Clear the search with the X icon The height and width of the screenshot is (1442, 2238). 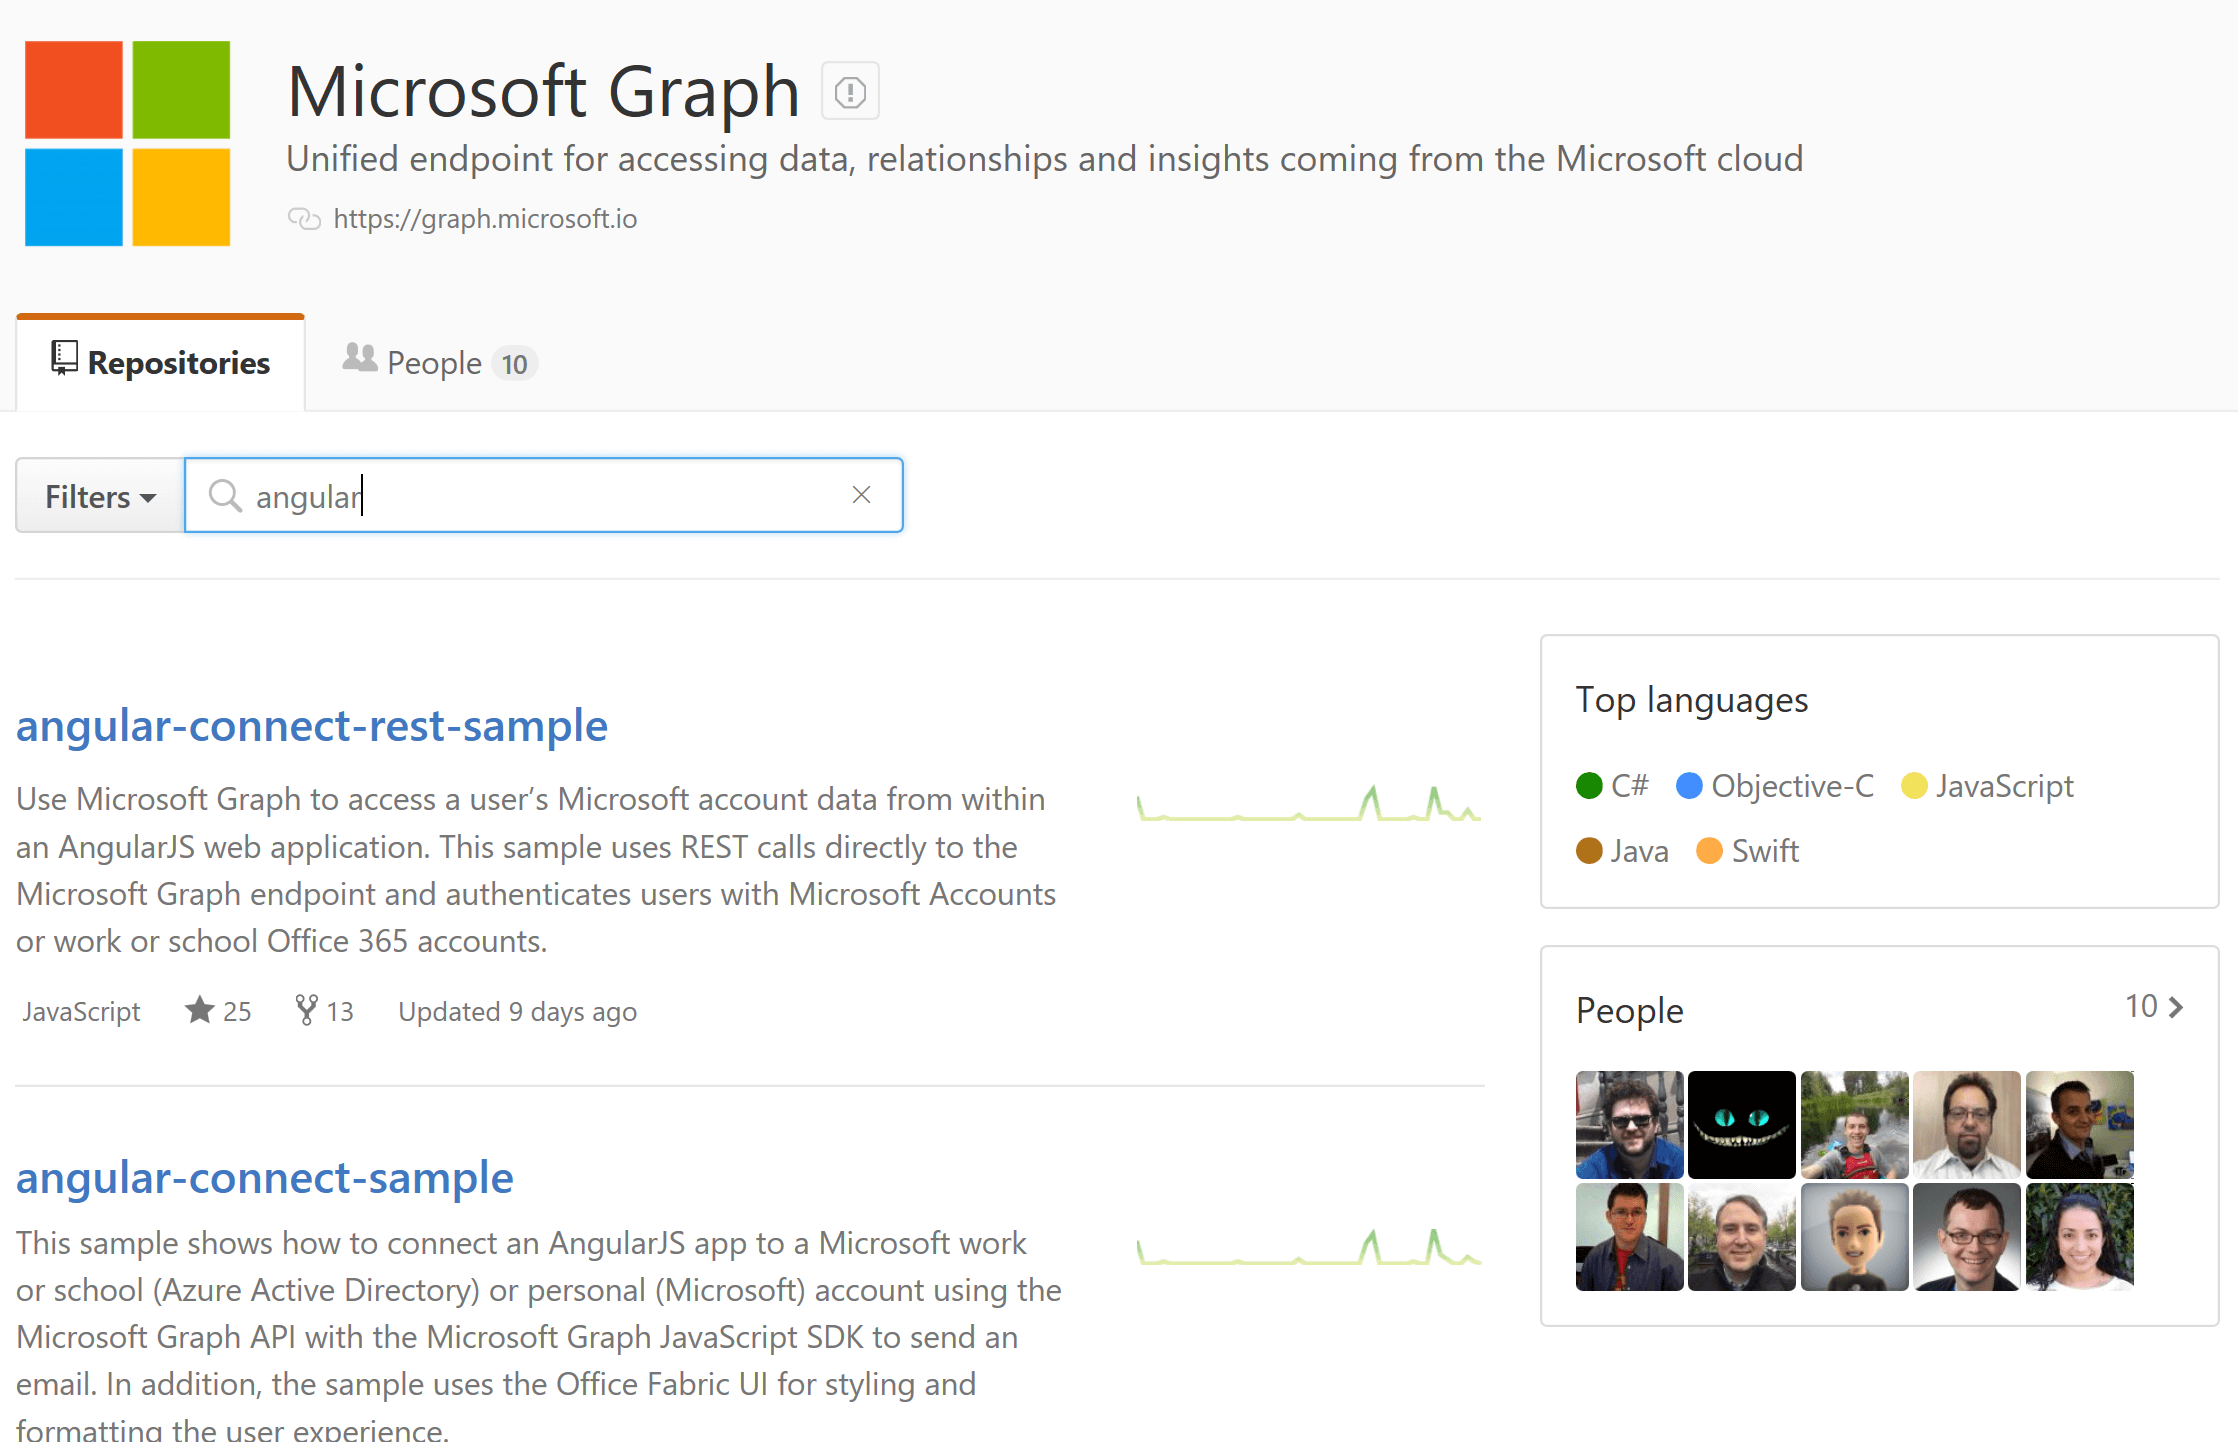[x=861, y=495]
